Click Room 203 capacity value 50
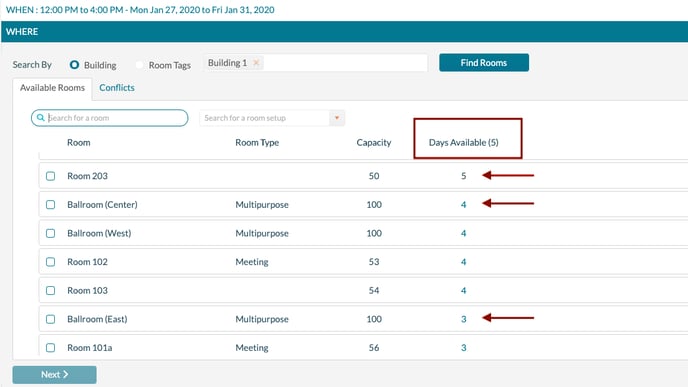688x387 pixels. coord(374,176)
